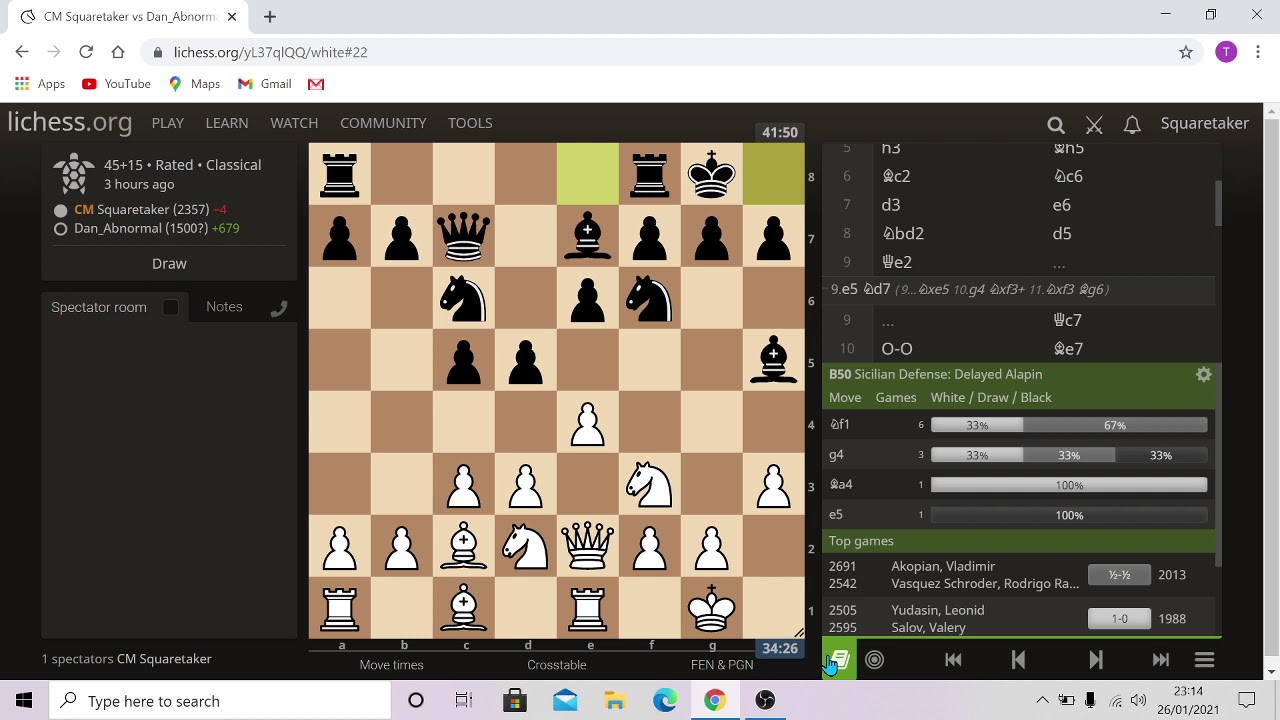Open the Gmail bookmark
Image resolution: width=1280 pixels, height=720 pixels.
(265, 84)
